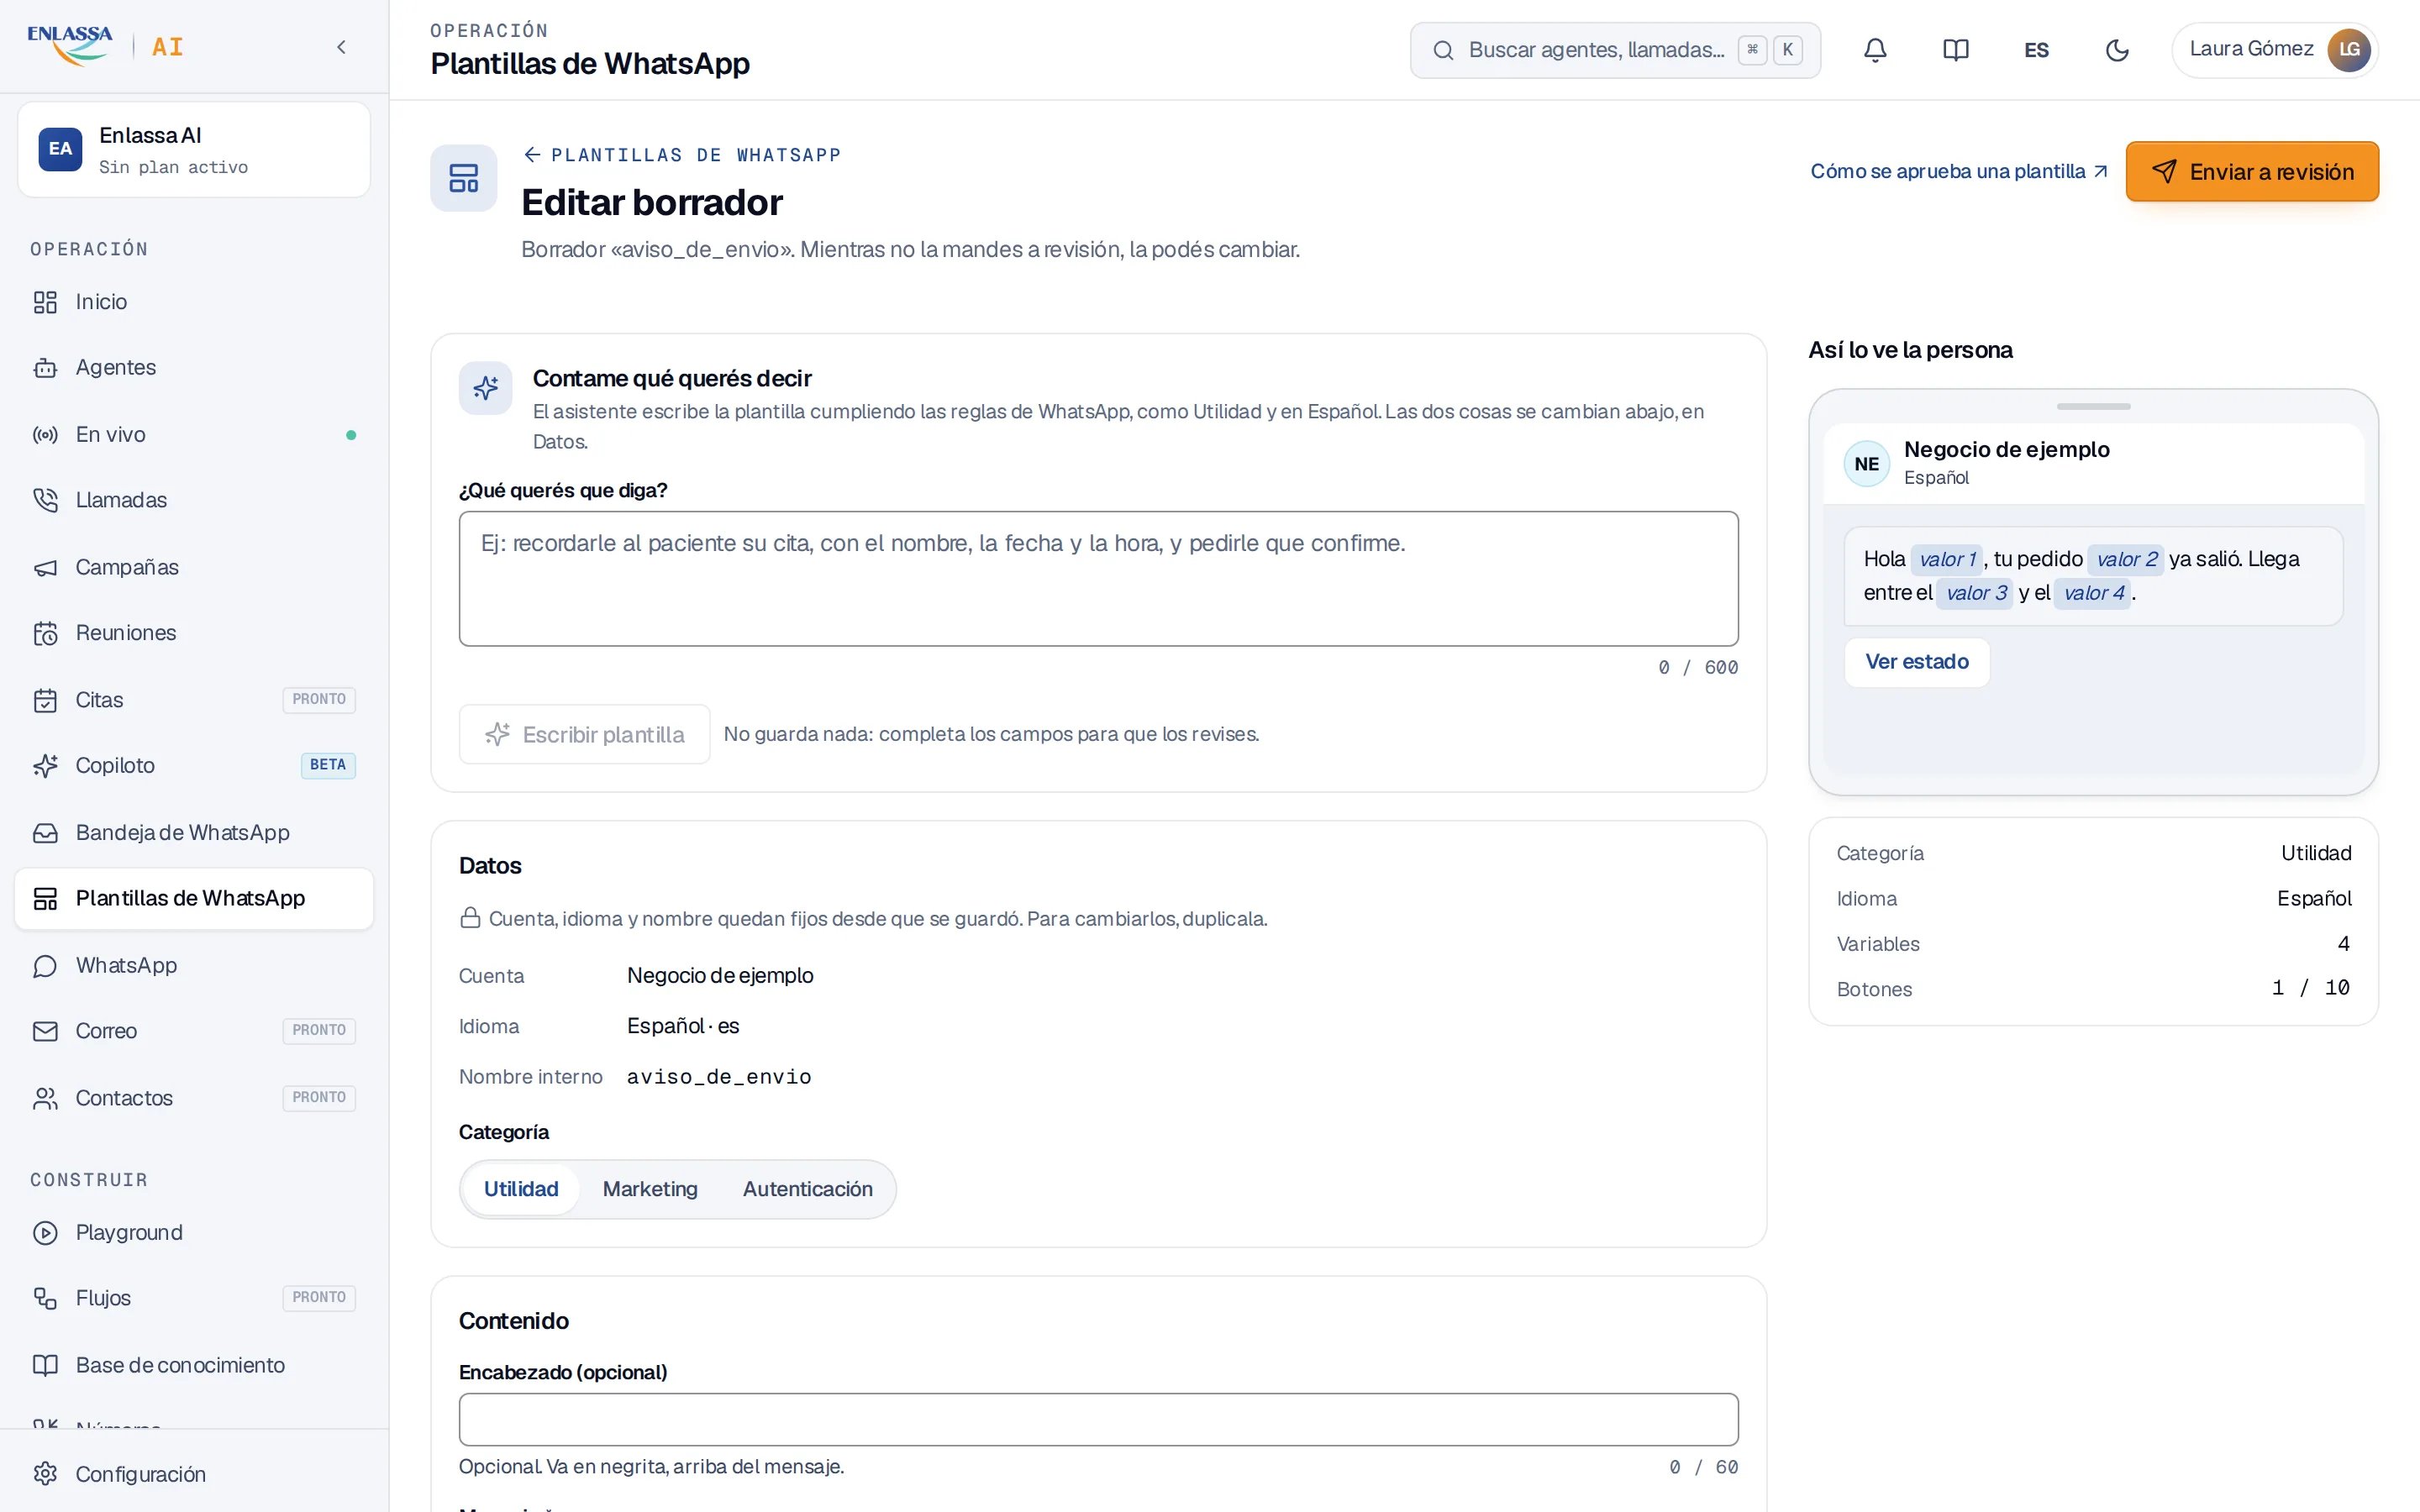Click the Campañas megaphone icon
2420x1512 pixels.
pyautogui.click(x=45, y=567)
